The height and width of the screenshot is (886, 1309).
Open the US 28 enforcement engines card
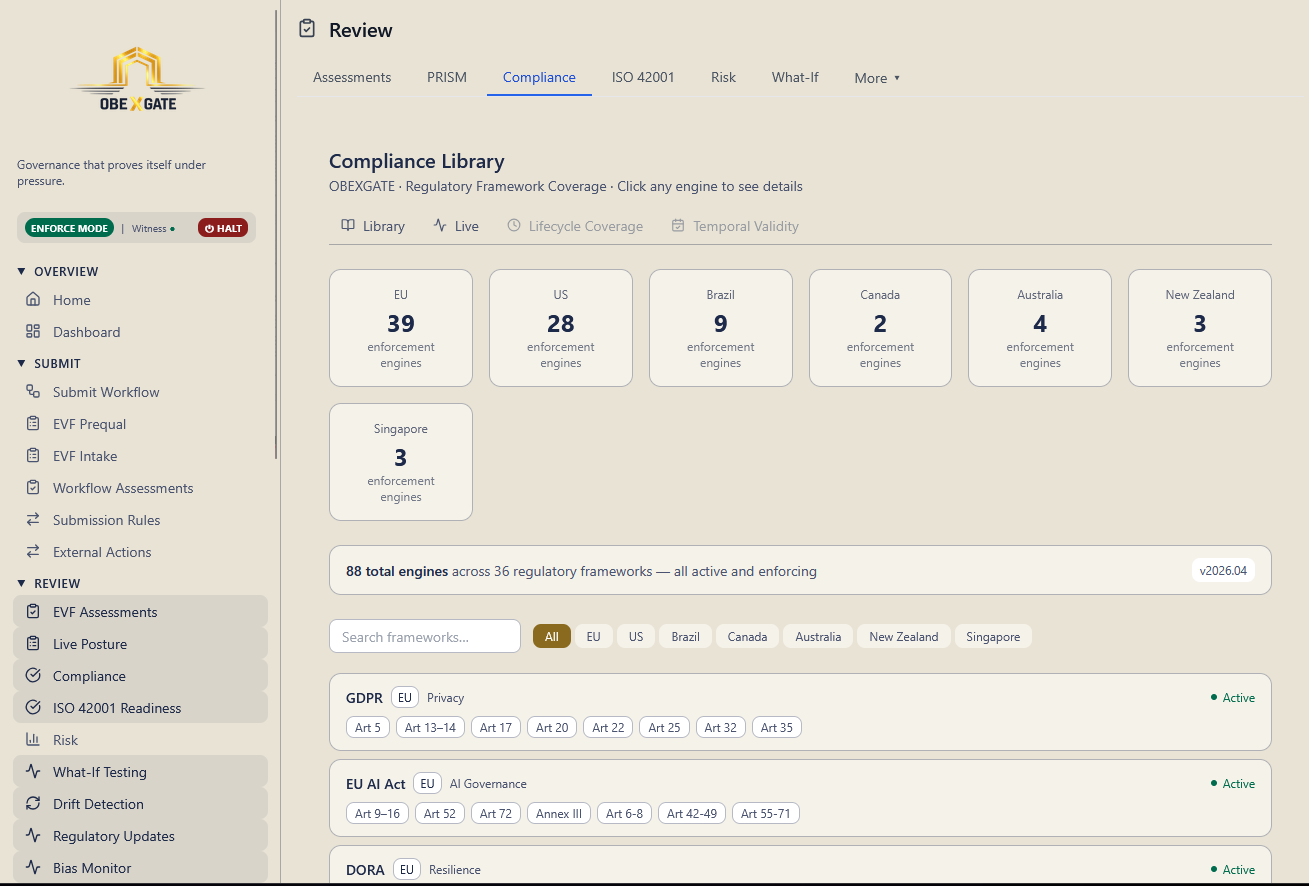[561, 328]
